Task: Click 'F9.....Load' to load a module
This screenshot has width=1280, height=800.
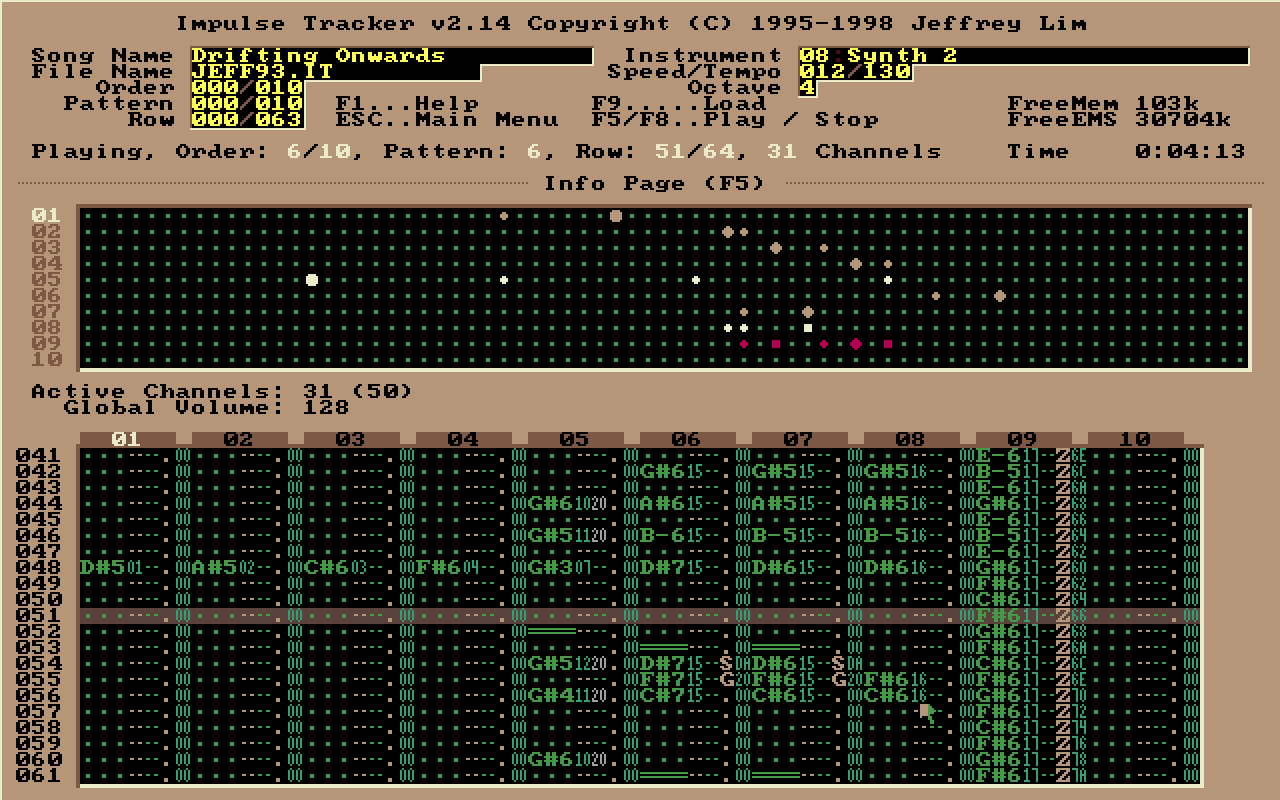Action: pyautogui.click(x=679, y=104)
